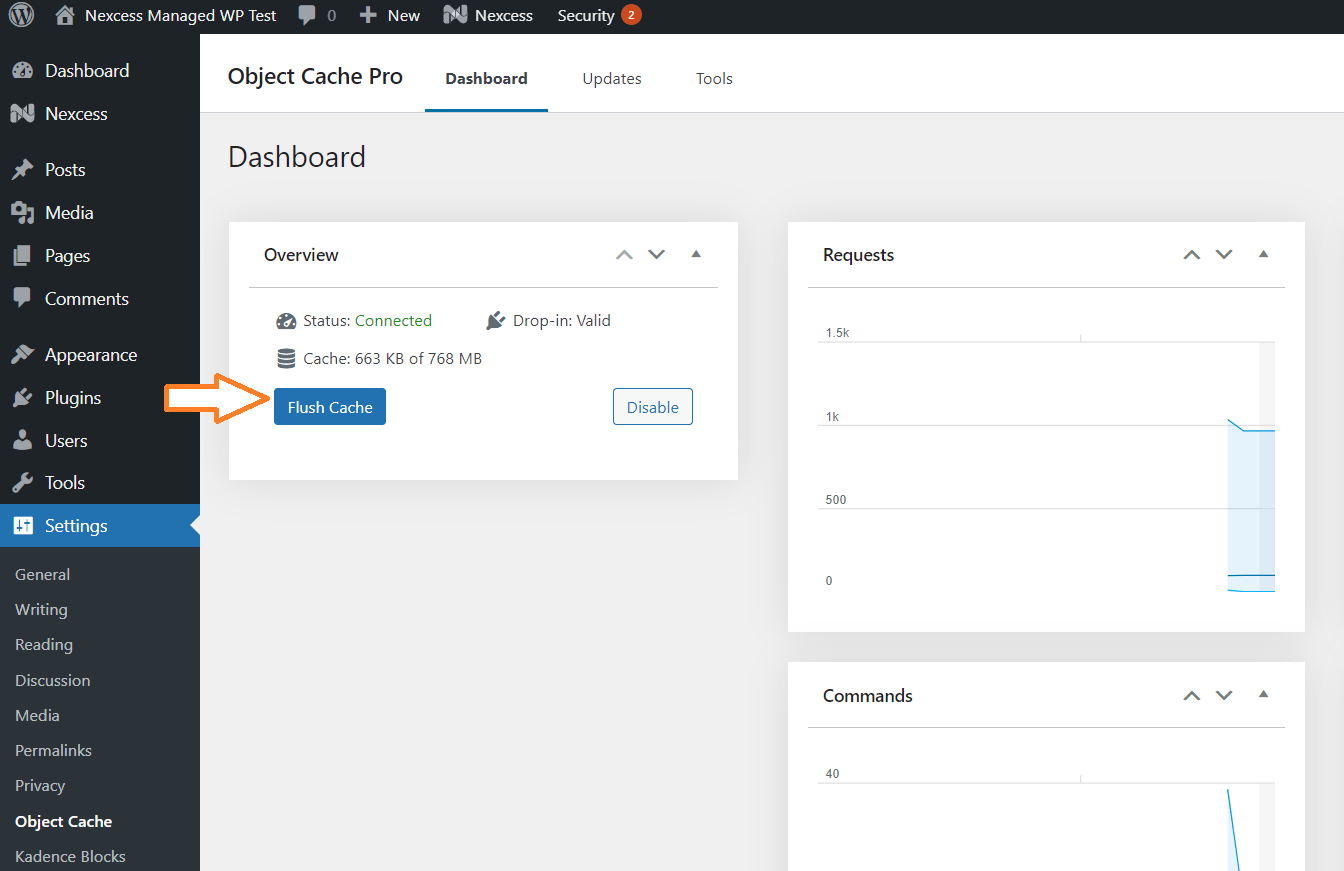This screenshot has width=1344, height=871.
Task: Click the Cache 663 KB of 768 MB text
Action: click(392, 358)
